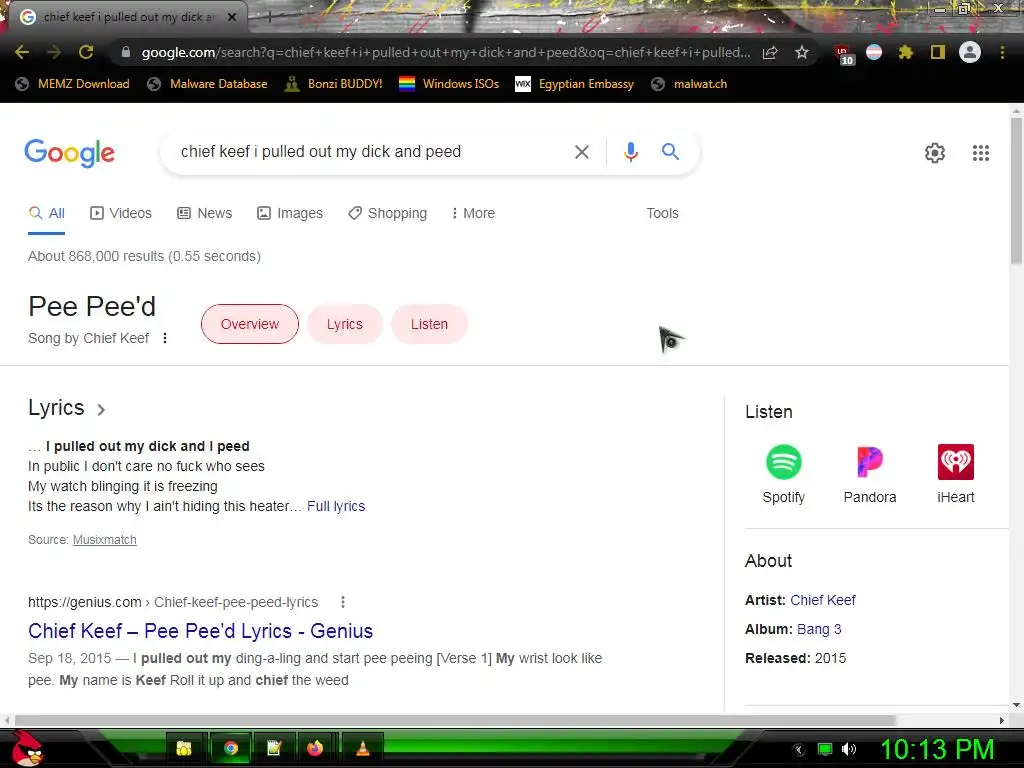Open the Notepad++ taskbar icon
Image resolution: width=1024 pixels, height=768 pixels.
(274, 748)
